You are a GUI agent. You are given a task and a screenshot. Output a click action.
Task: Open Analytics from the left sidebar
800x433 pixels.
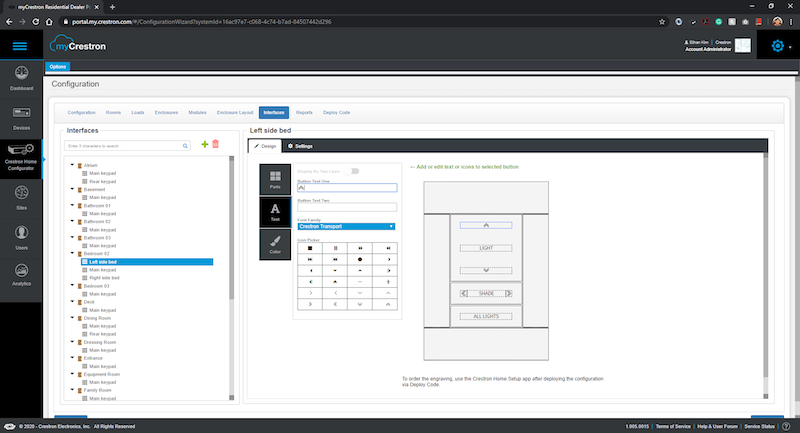coord(21,275)
